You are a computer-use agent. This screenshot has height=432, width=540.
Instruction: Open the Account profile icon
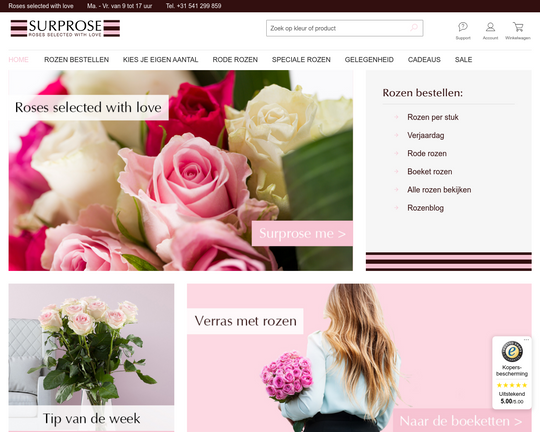click(x=490, y=27)
